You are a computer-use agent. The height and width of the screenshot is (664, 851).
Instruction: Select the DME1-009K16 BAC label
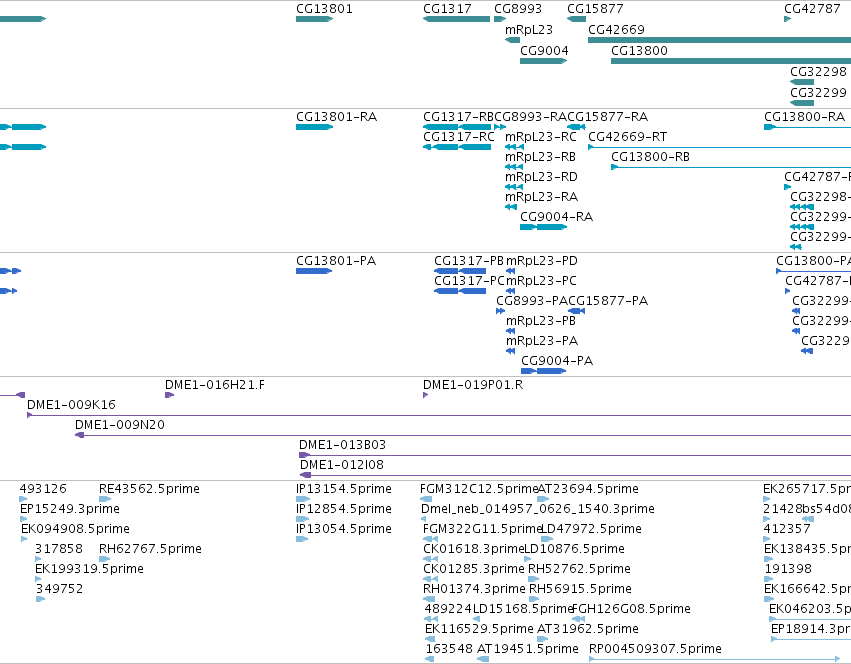coord(71,405)
